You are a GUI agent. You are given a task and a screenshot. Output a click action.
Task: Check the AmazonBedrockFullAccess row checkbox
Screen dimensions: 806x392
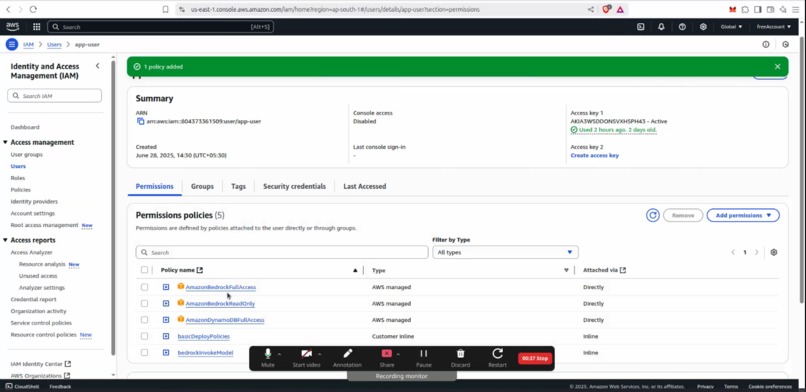click(x=144, y=287)
